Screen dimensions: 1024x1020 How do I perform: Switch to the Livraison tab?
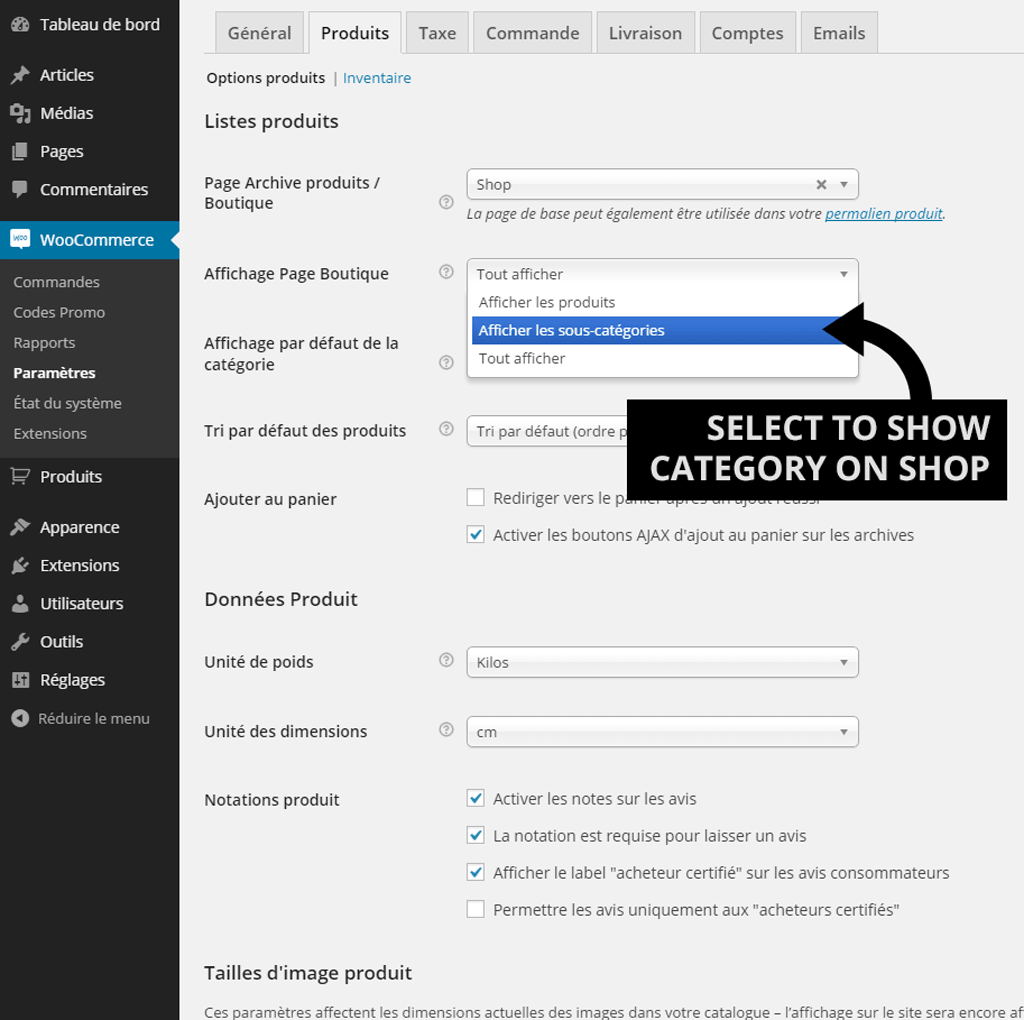coord(645,32)
